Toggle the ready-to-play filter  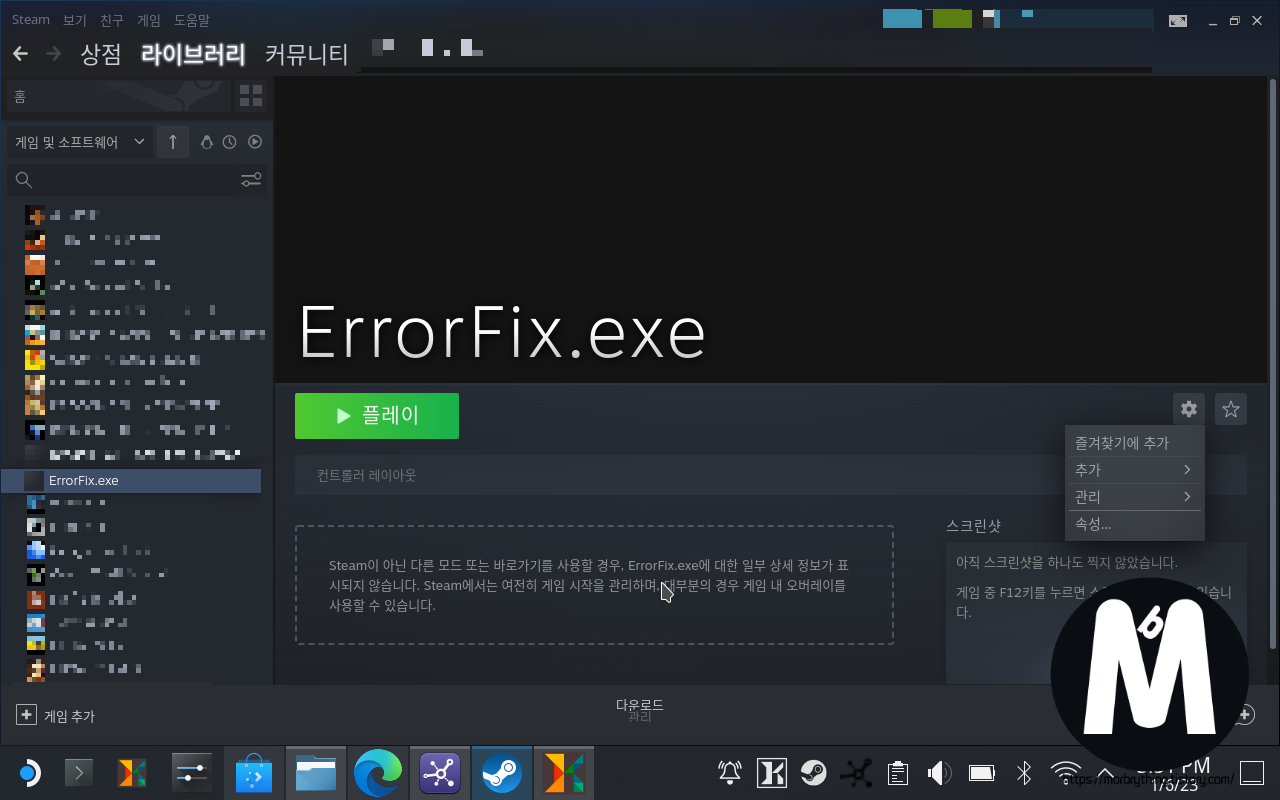pyautogui.click(x=255, y=142)
